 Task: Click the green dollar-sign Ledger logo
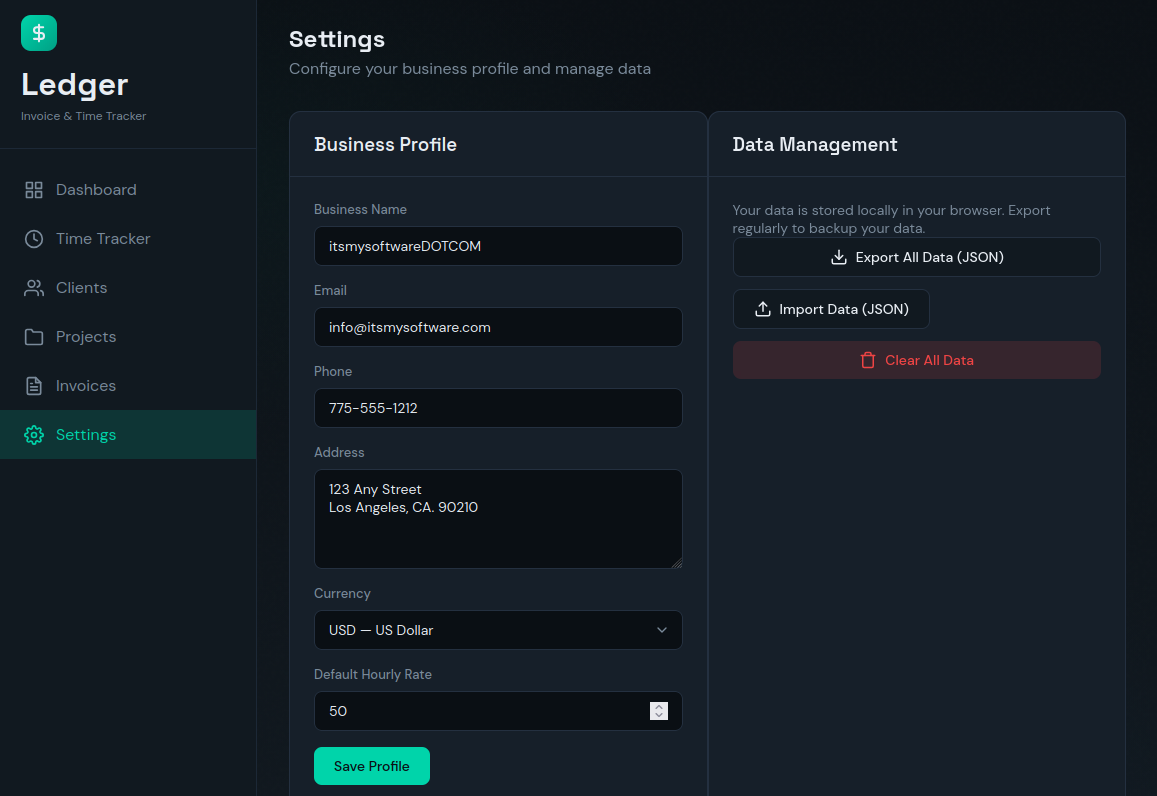click(x=39, y=33)
